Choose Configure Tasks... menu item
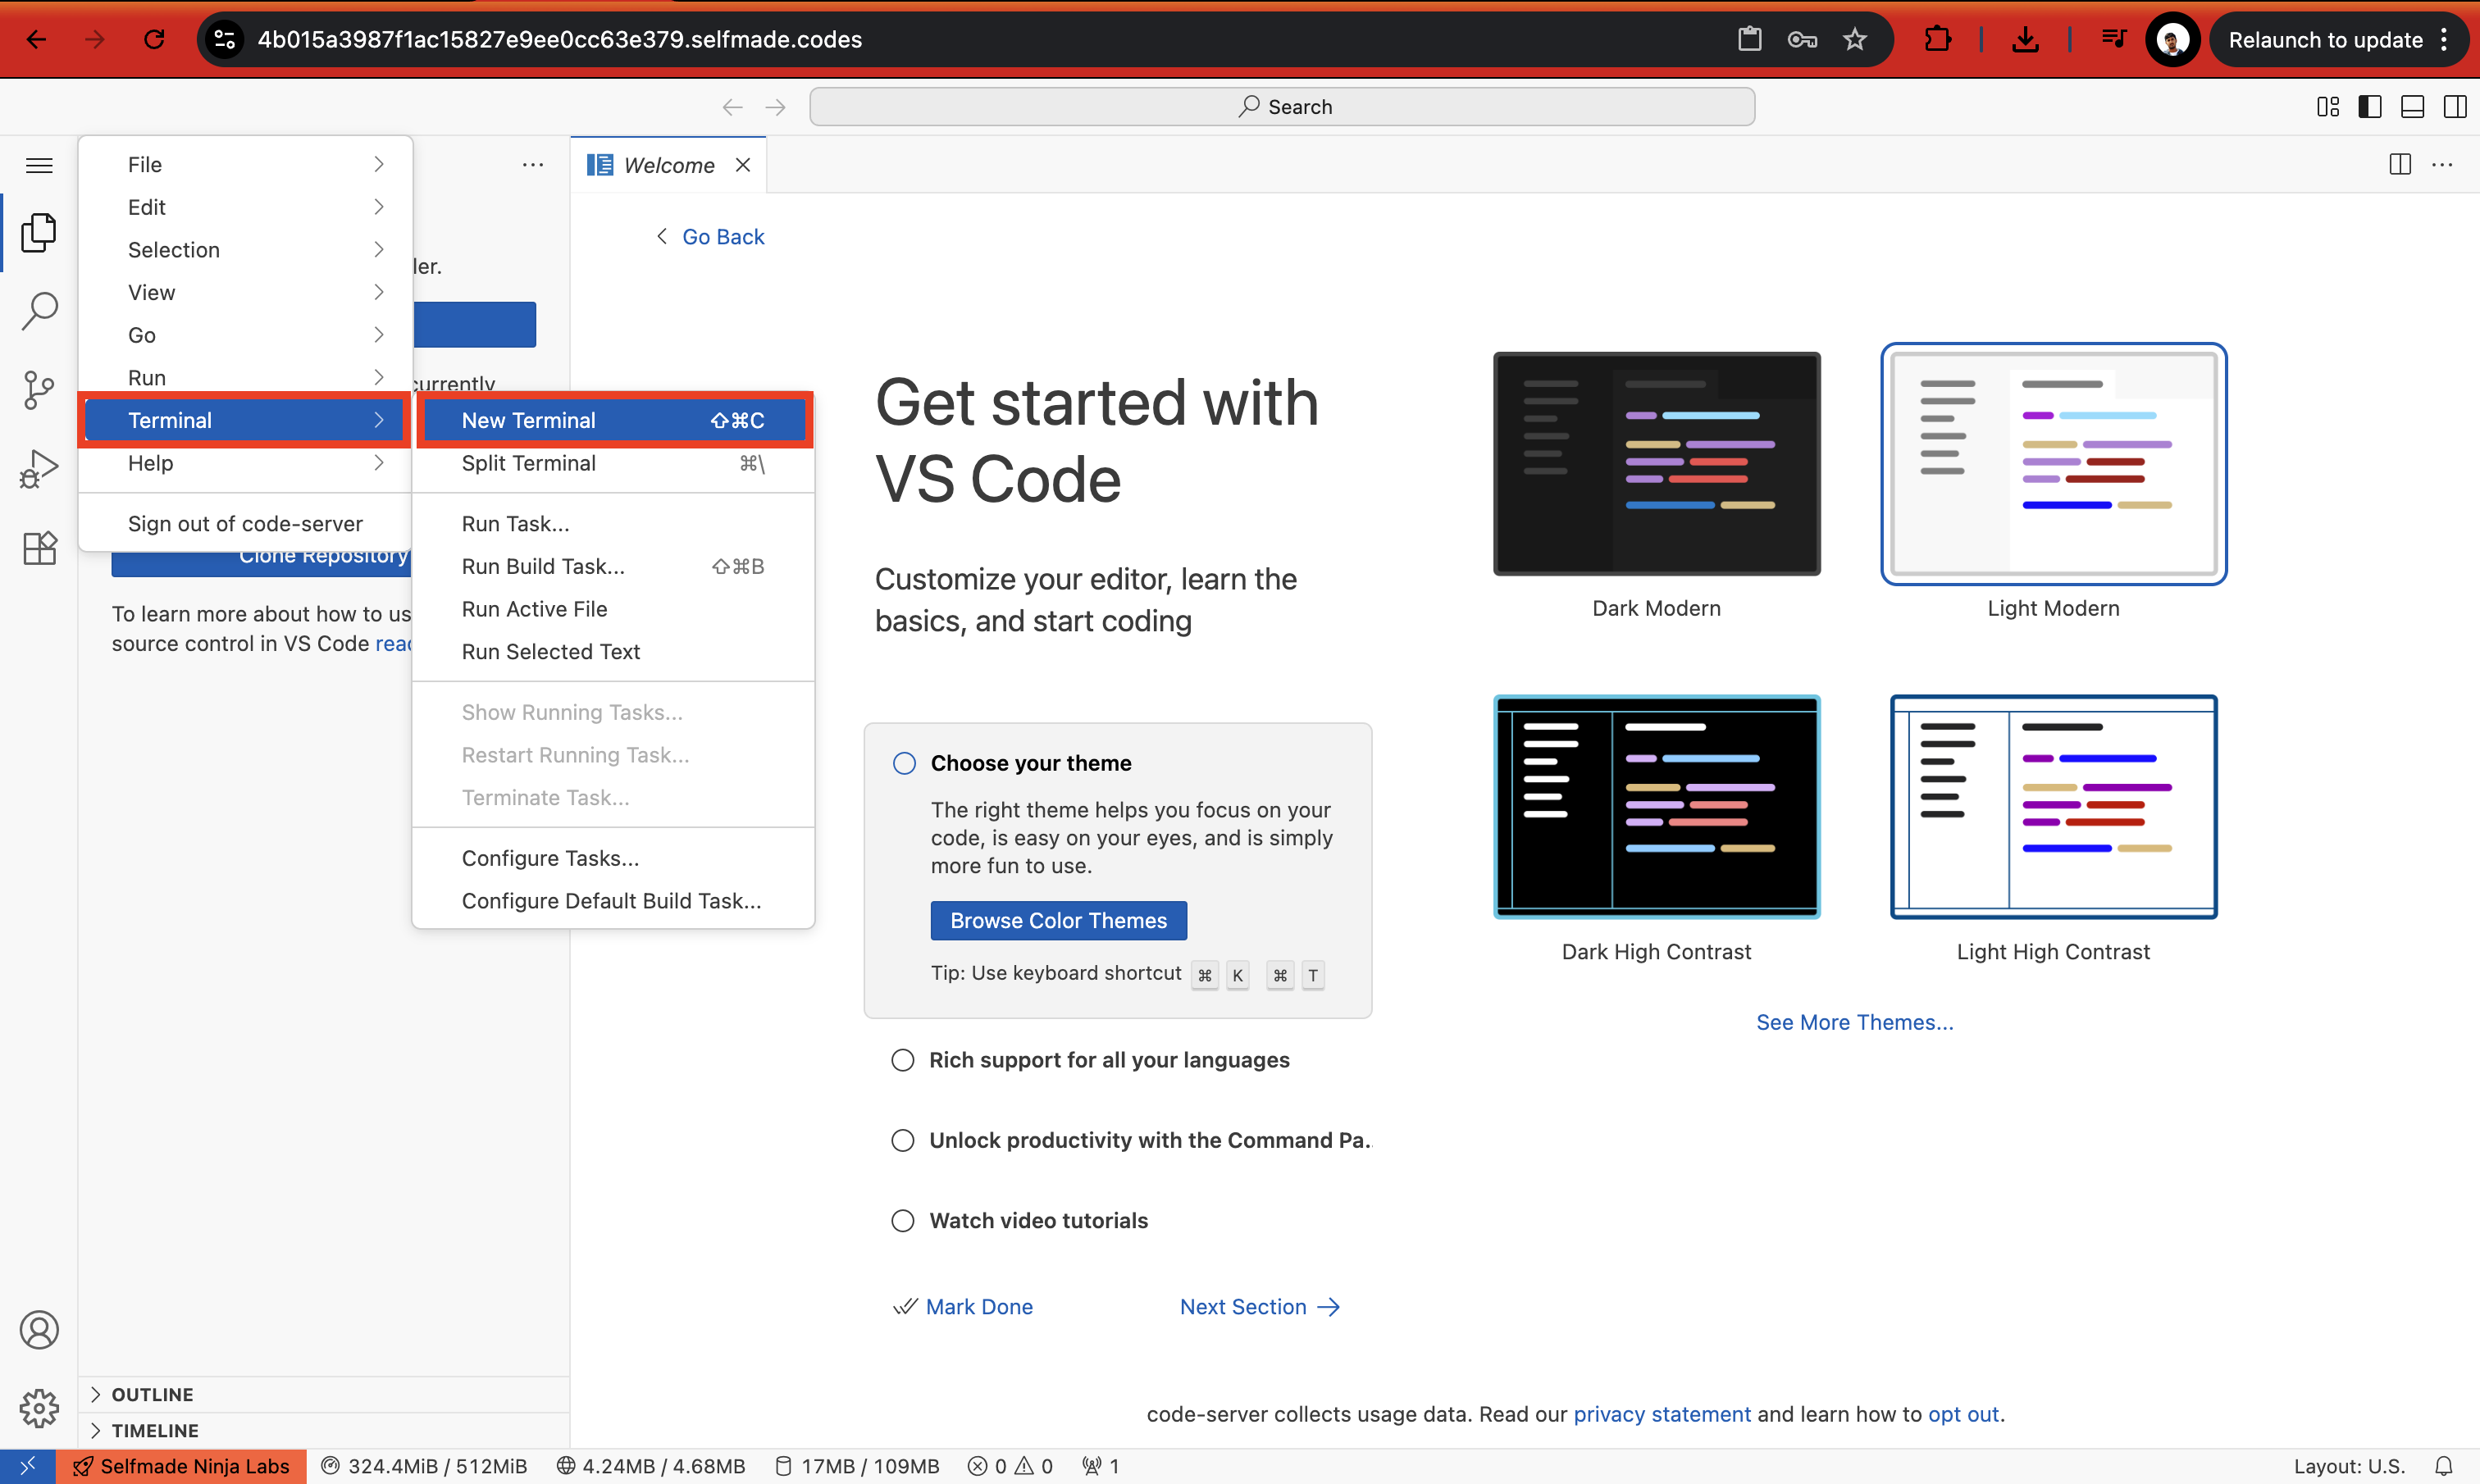This screenshot has width=2480, height=1484. (613, 858)
